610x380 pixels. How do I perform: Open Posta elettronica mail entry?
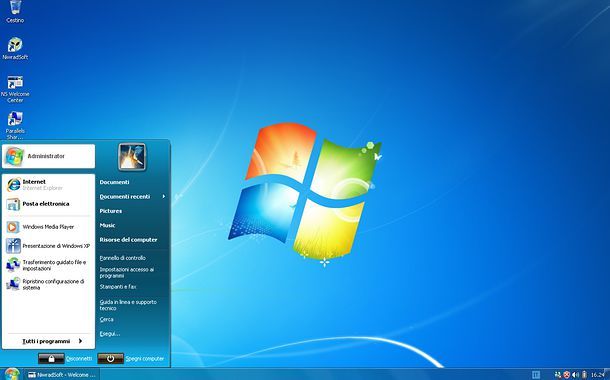(48, 204)
